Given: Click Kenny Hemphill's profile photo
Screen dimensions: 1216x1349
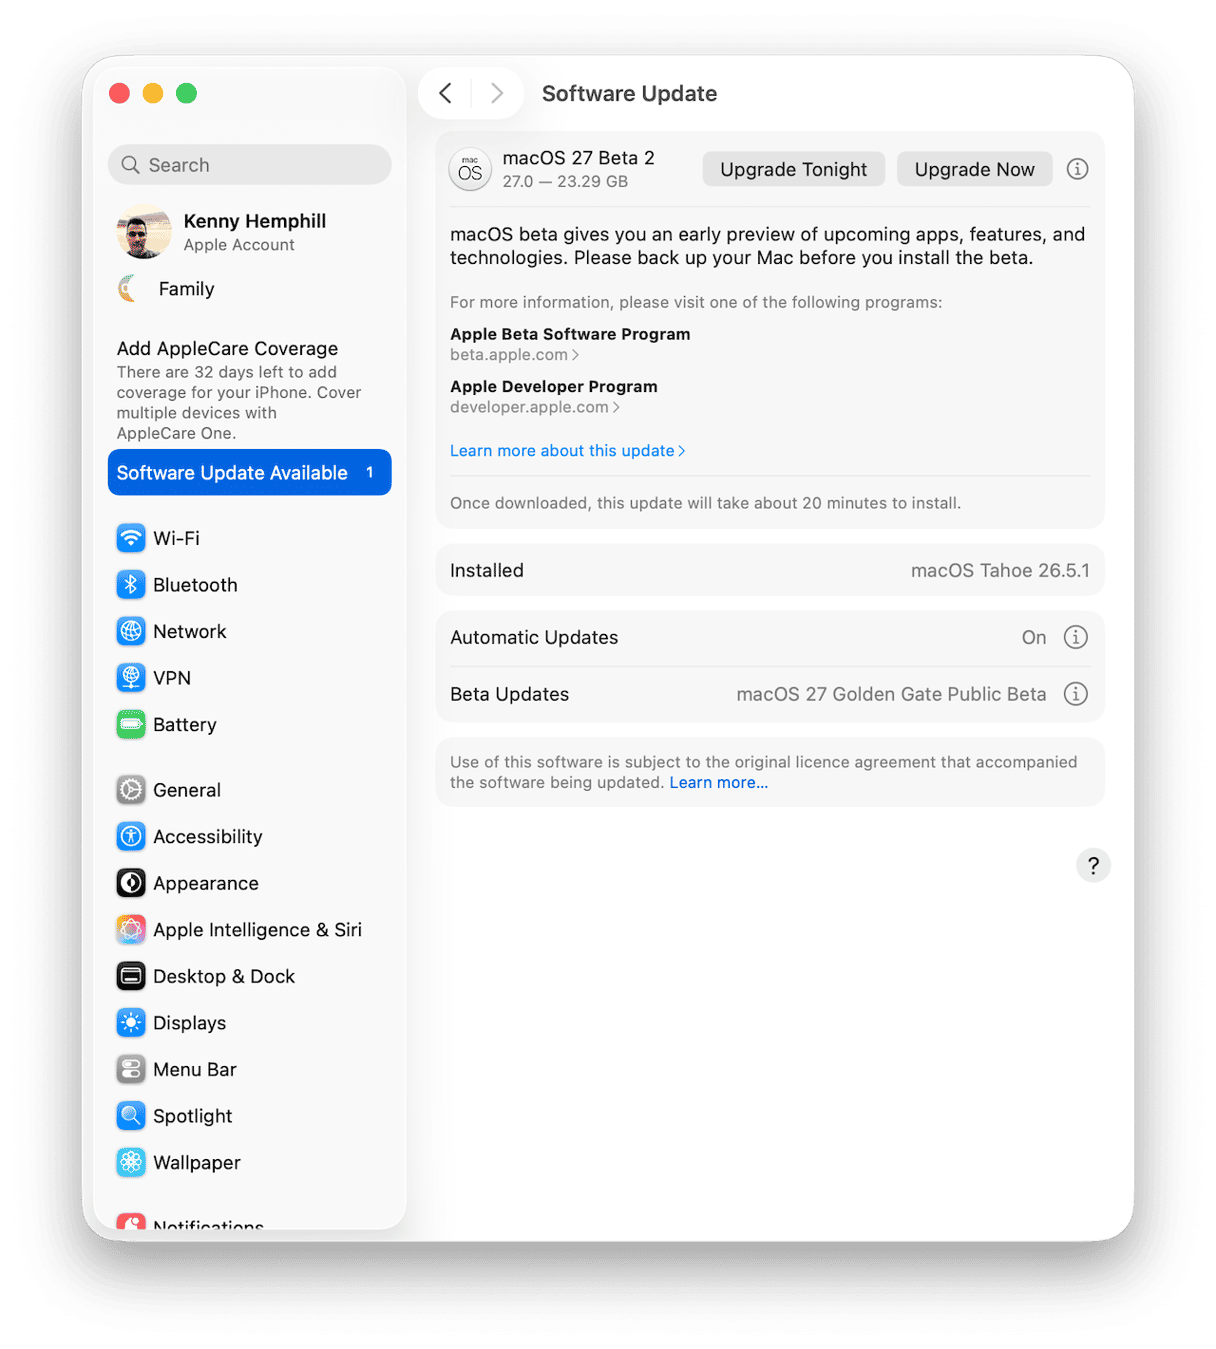Looking at the screenshot, I should pyautogui.click(x=144, y=232).
